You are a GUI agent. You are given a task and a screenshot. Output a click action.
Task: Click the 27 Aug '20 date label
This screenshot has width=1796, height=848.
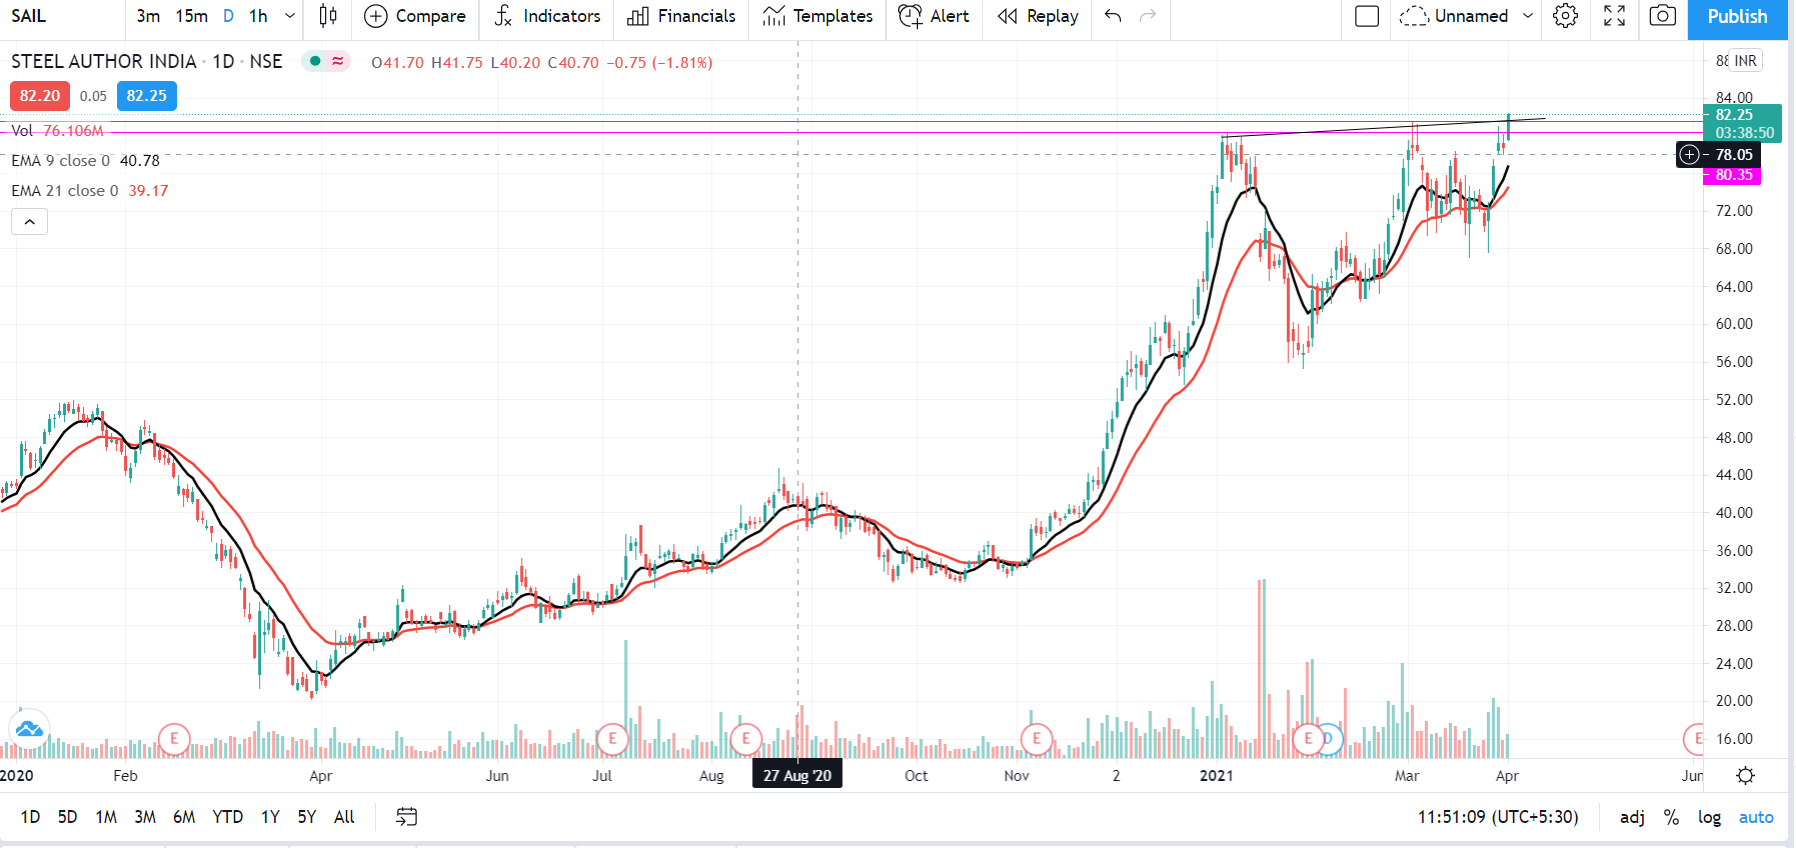point(797,775)
